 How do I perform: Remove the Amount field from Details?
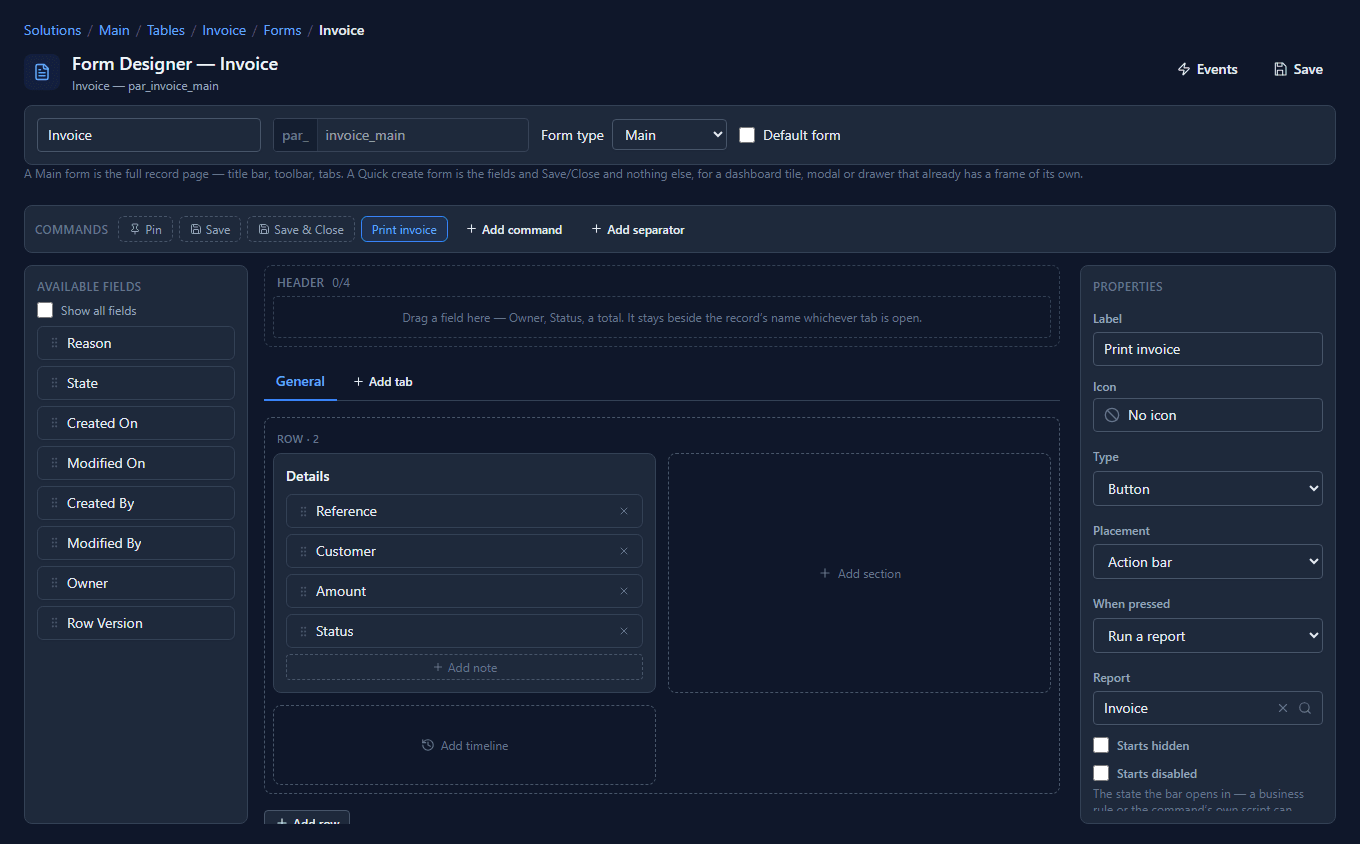[624, 591]
